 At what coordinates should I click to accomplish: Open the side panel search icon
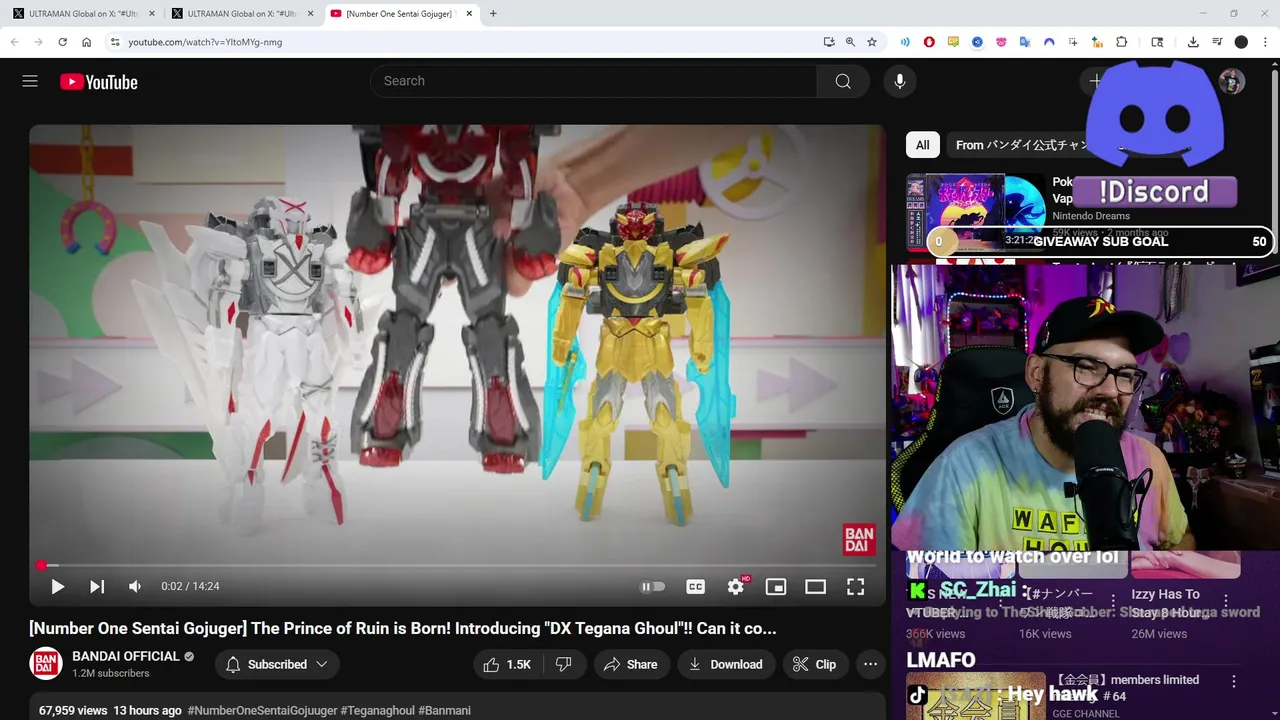tap(1157, 42)
